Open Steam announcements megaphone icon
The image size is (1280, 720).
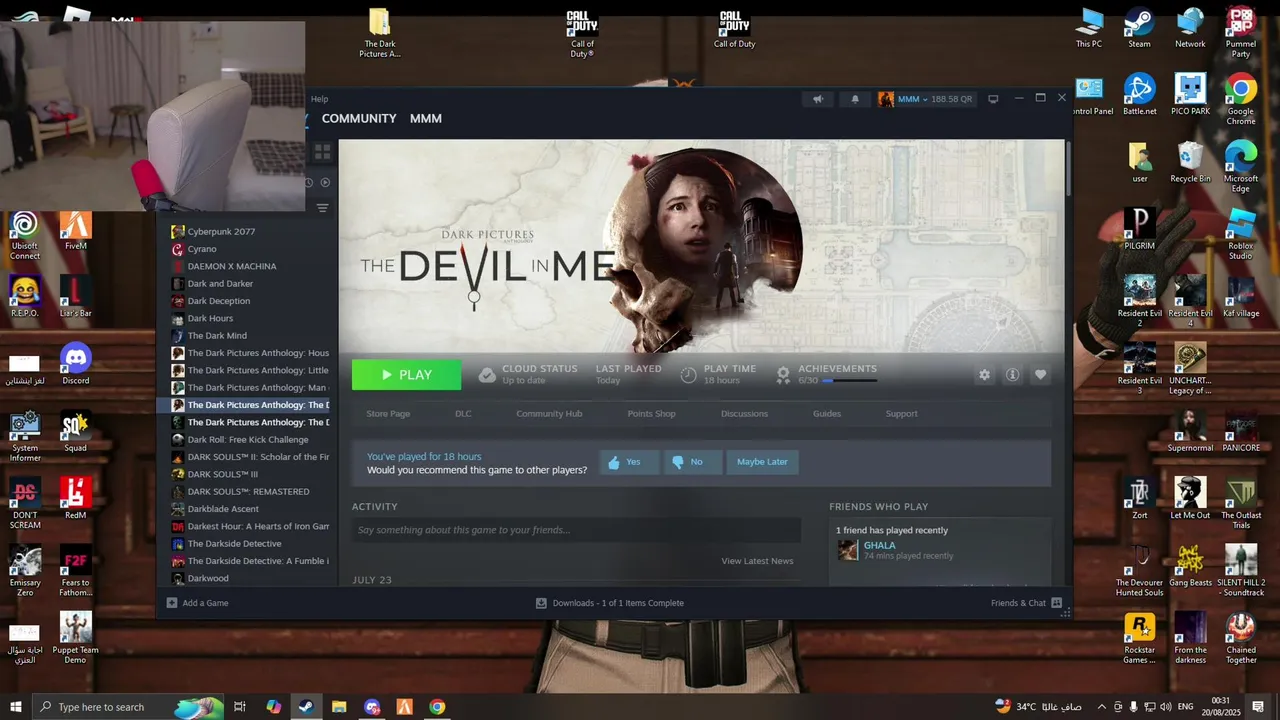point(818,99)
